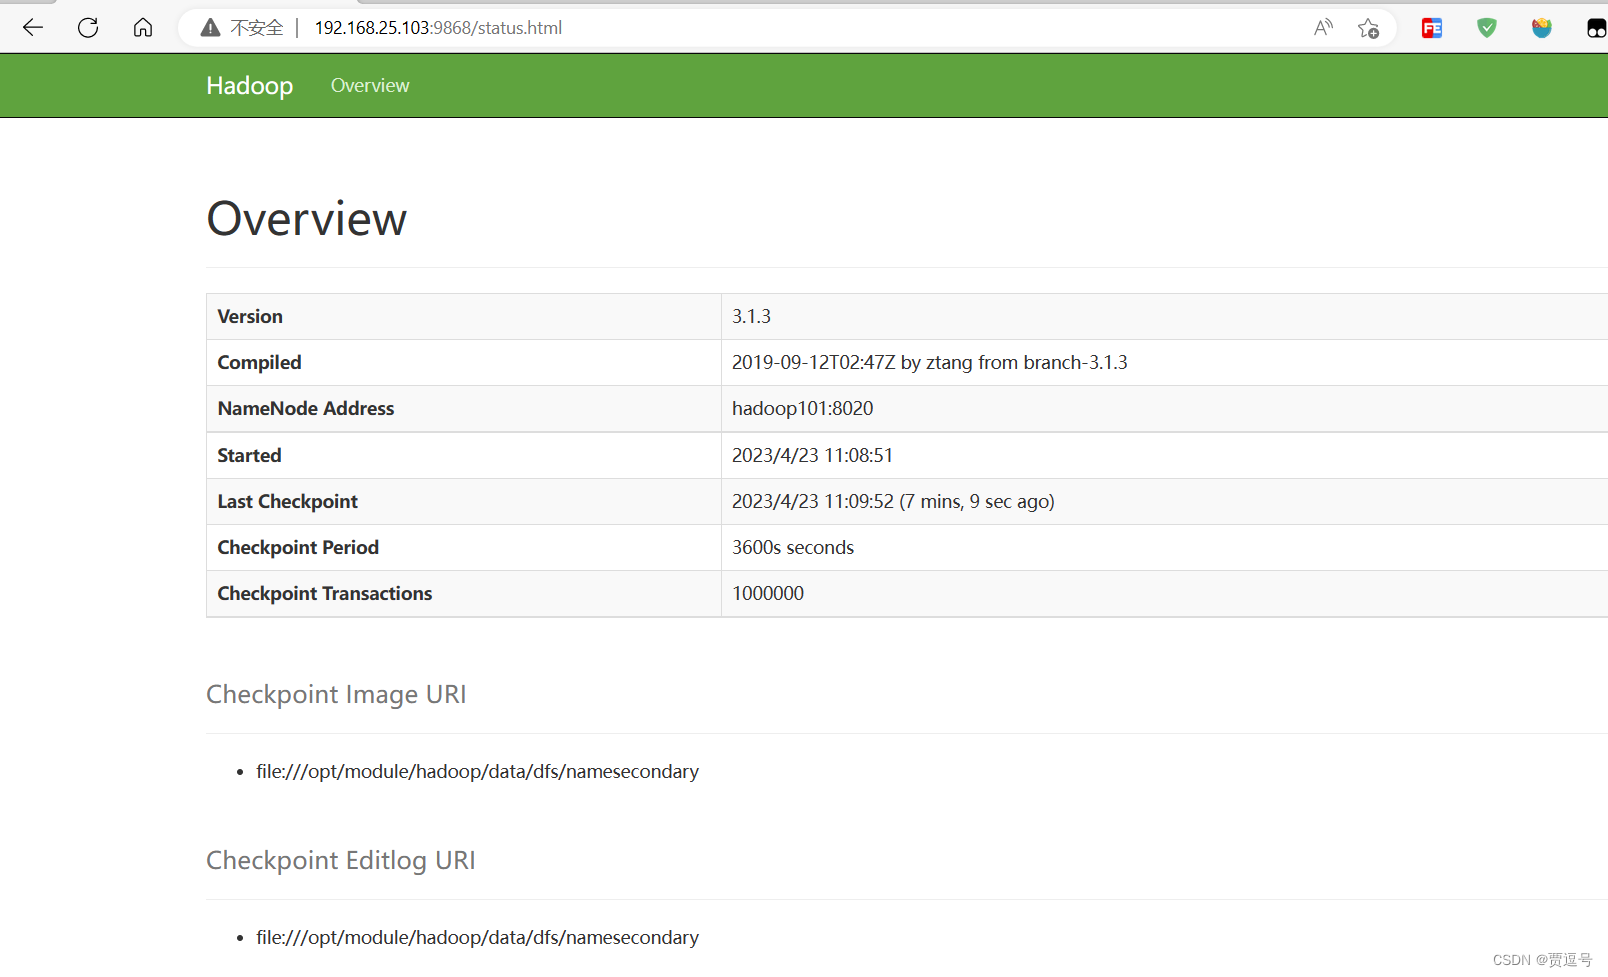This screenshot has height=977, width=1608.
Task: Go back with the browser back arrow
Action: pos(33,28)
